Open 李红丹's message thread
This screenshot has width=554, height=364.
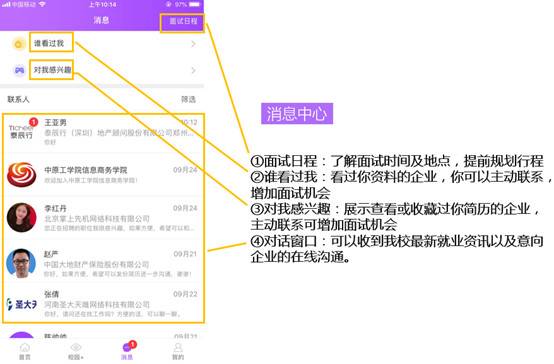click(103, 218)
